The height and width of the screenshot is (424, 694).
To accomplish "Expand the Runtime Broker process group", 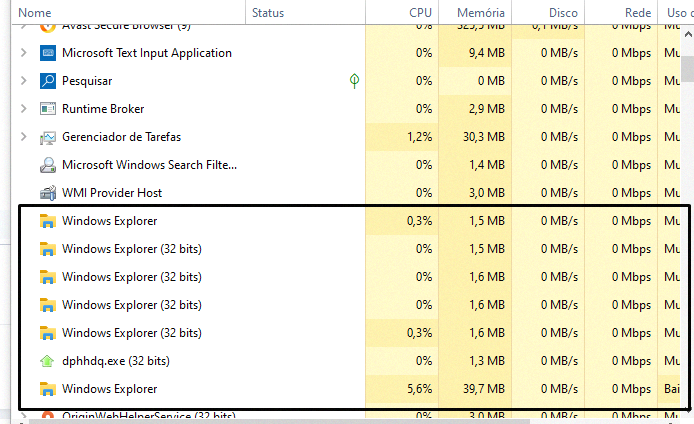I will (23, 108).
